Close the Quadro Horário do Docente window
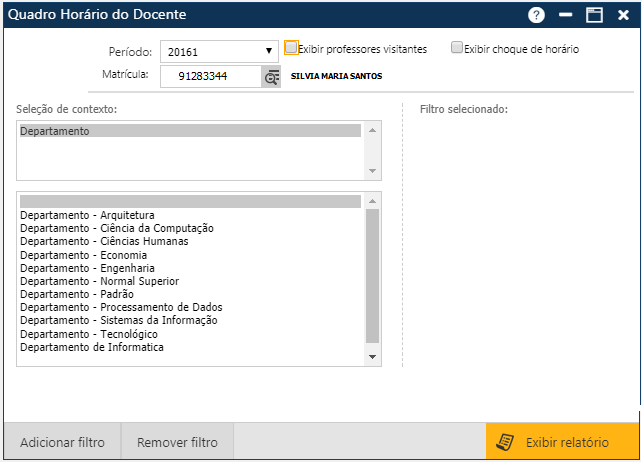The image size is (642, 463). tap(623, 15)
